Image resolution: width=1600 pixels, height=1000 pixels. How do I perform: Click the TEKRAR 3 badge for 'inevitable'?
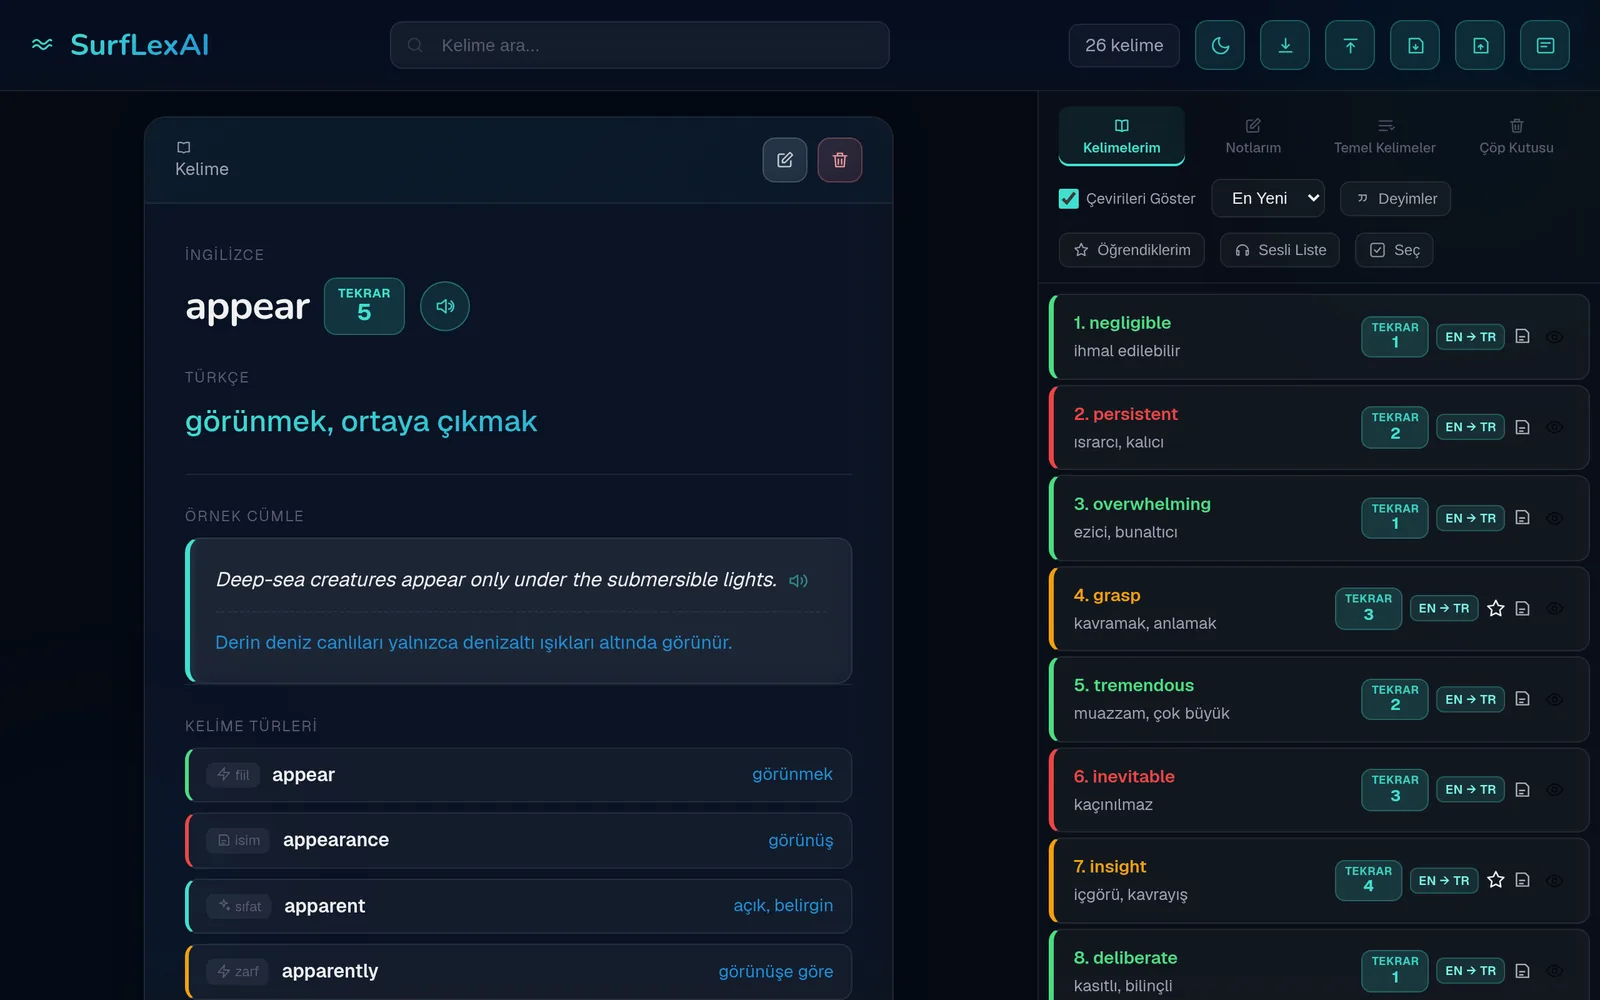pyautogui.click(x=1395, y=789)
